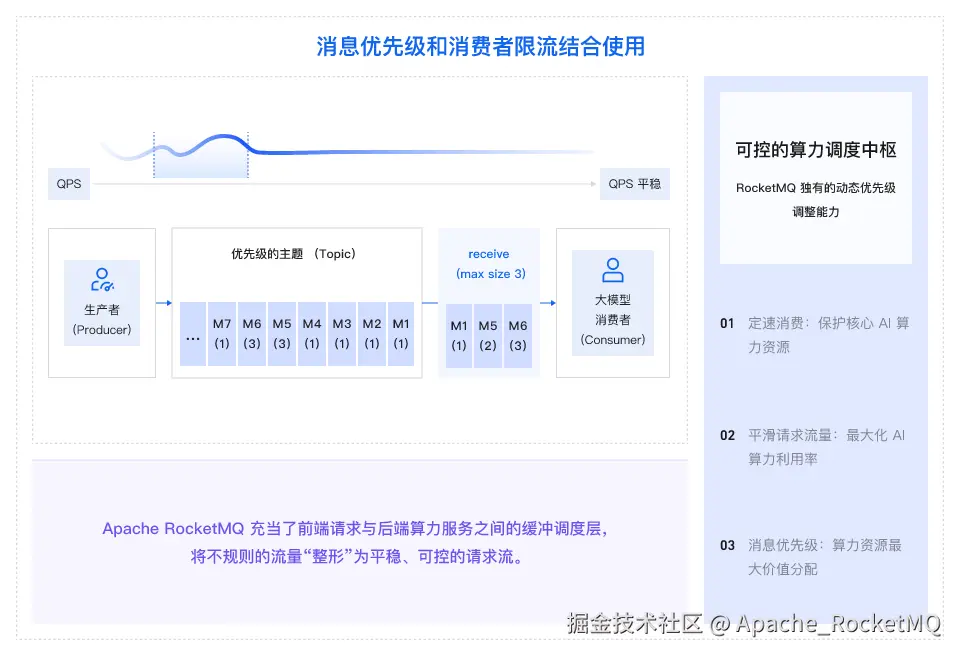Click item 01 定速消费
The width and height of the screenshot is (960, 656).
[815, 335]
